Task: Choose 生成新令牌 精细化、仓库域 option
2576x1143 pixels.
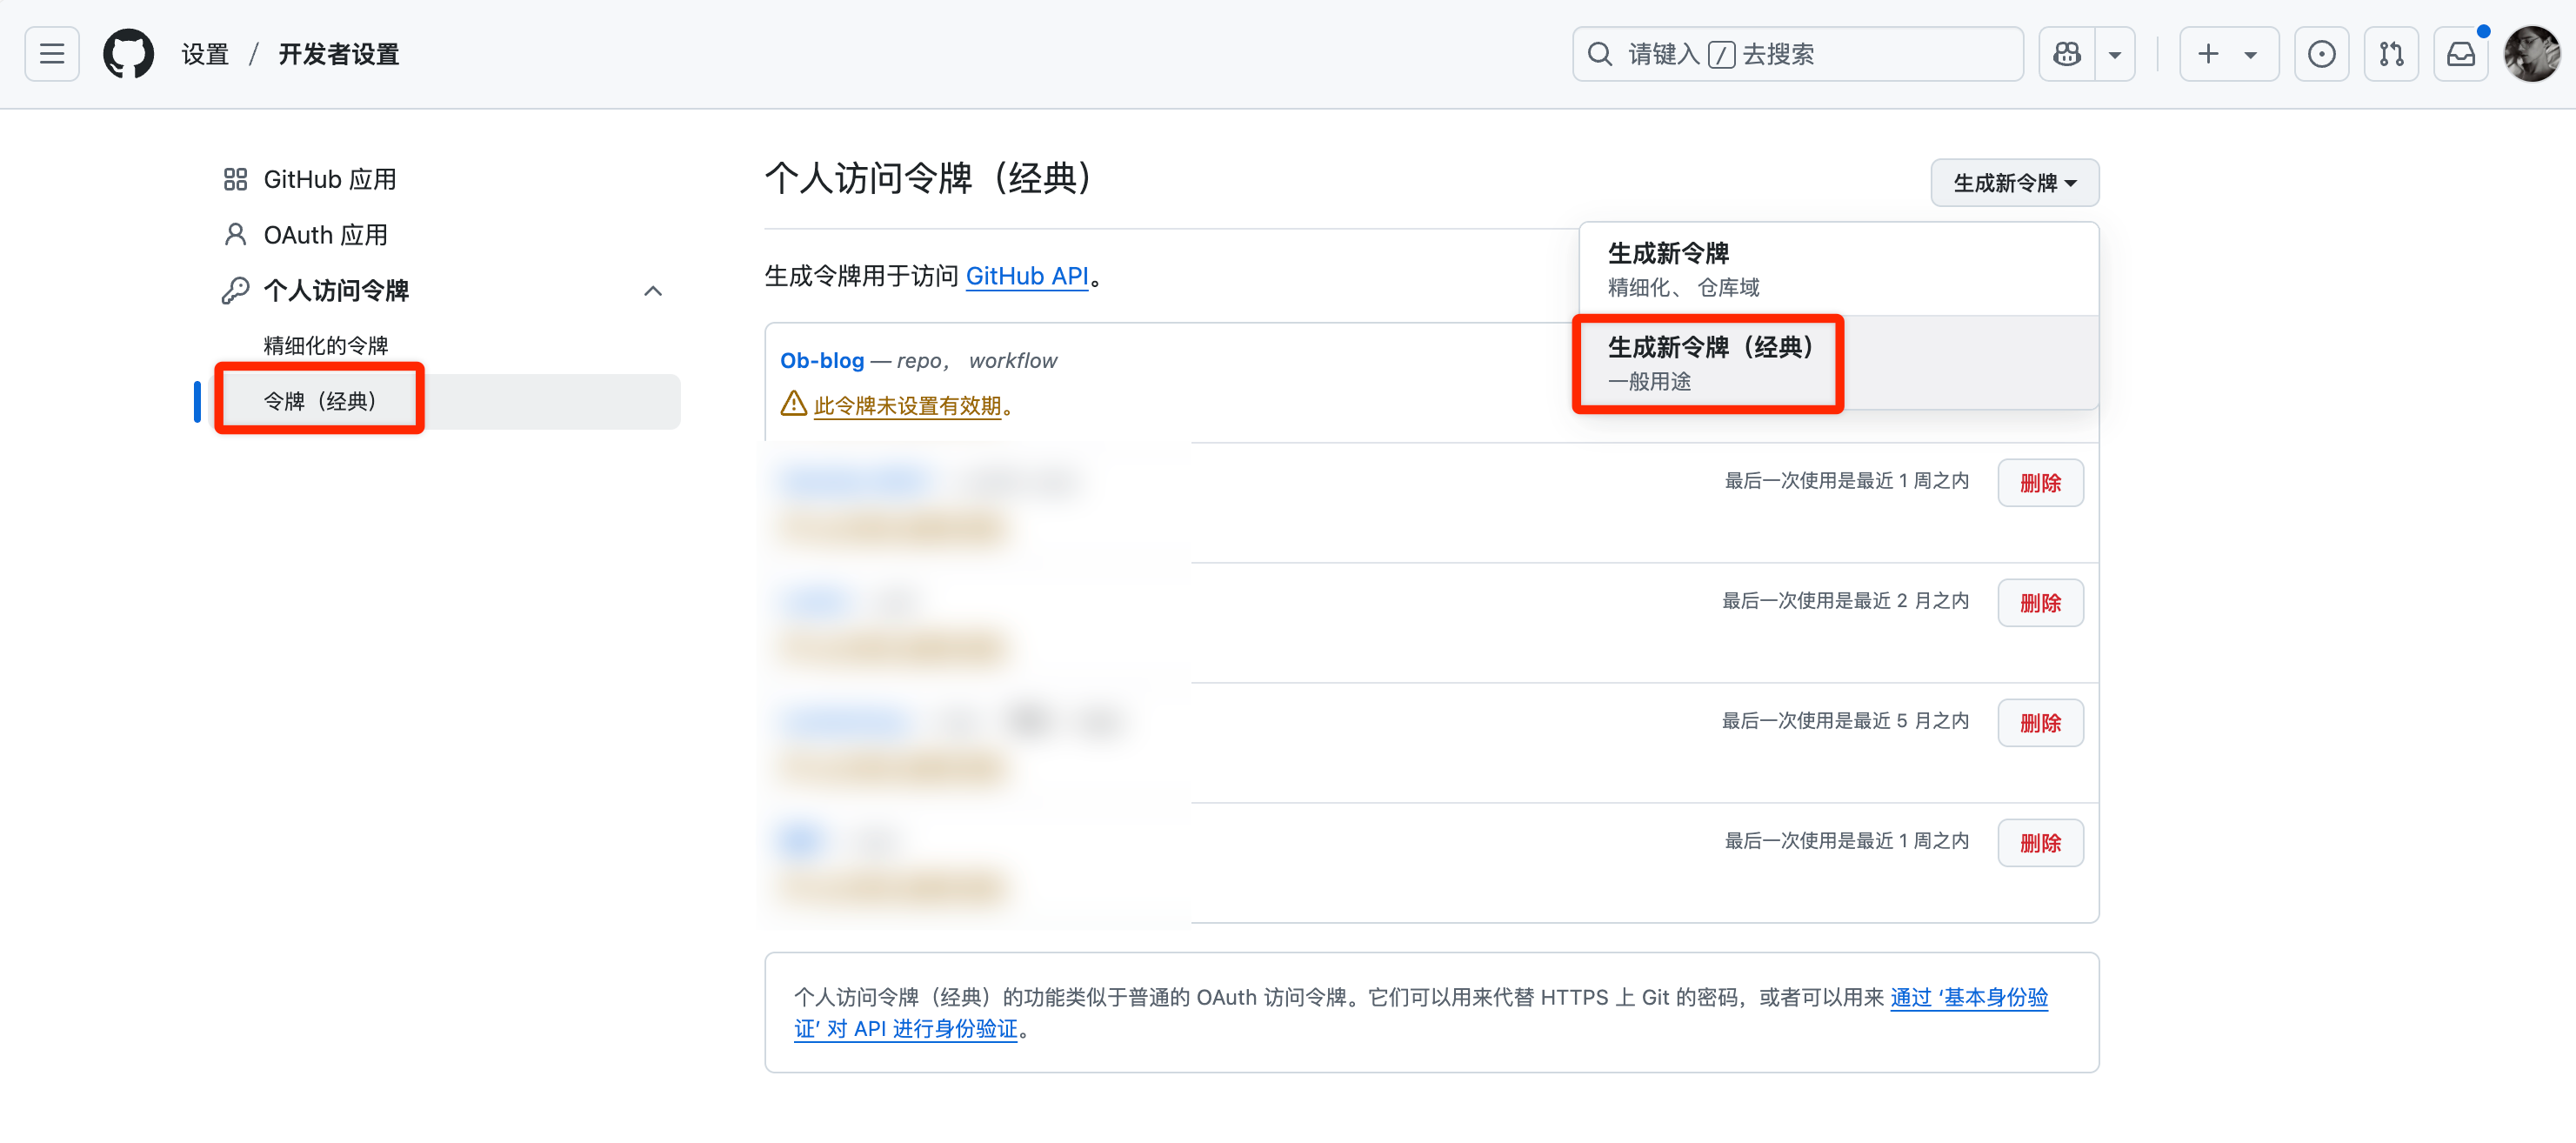Action: point(1838,269)
